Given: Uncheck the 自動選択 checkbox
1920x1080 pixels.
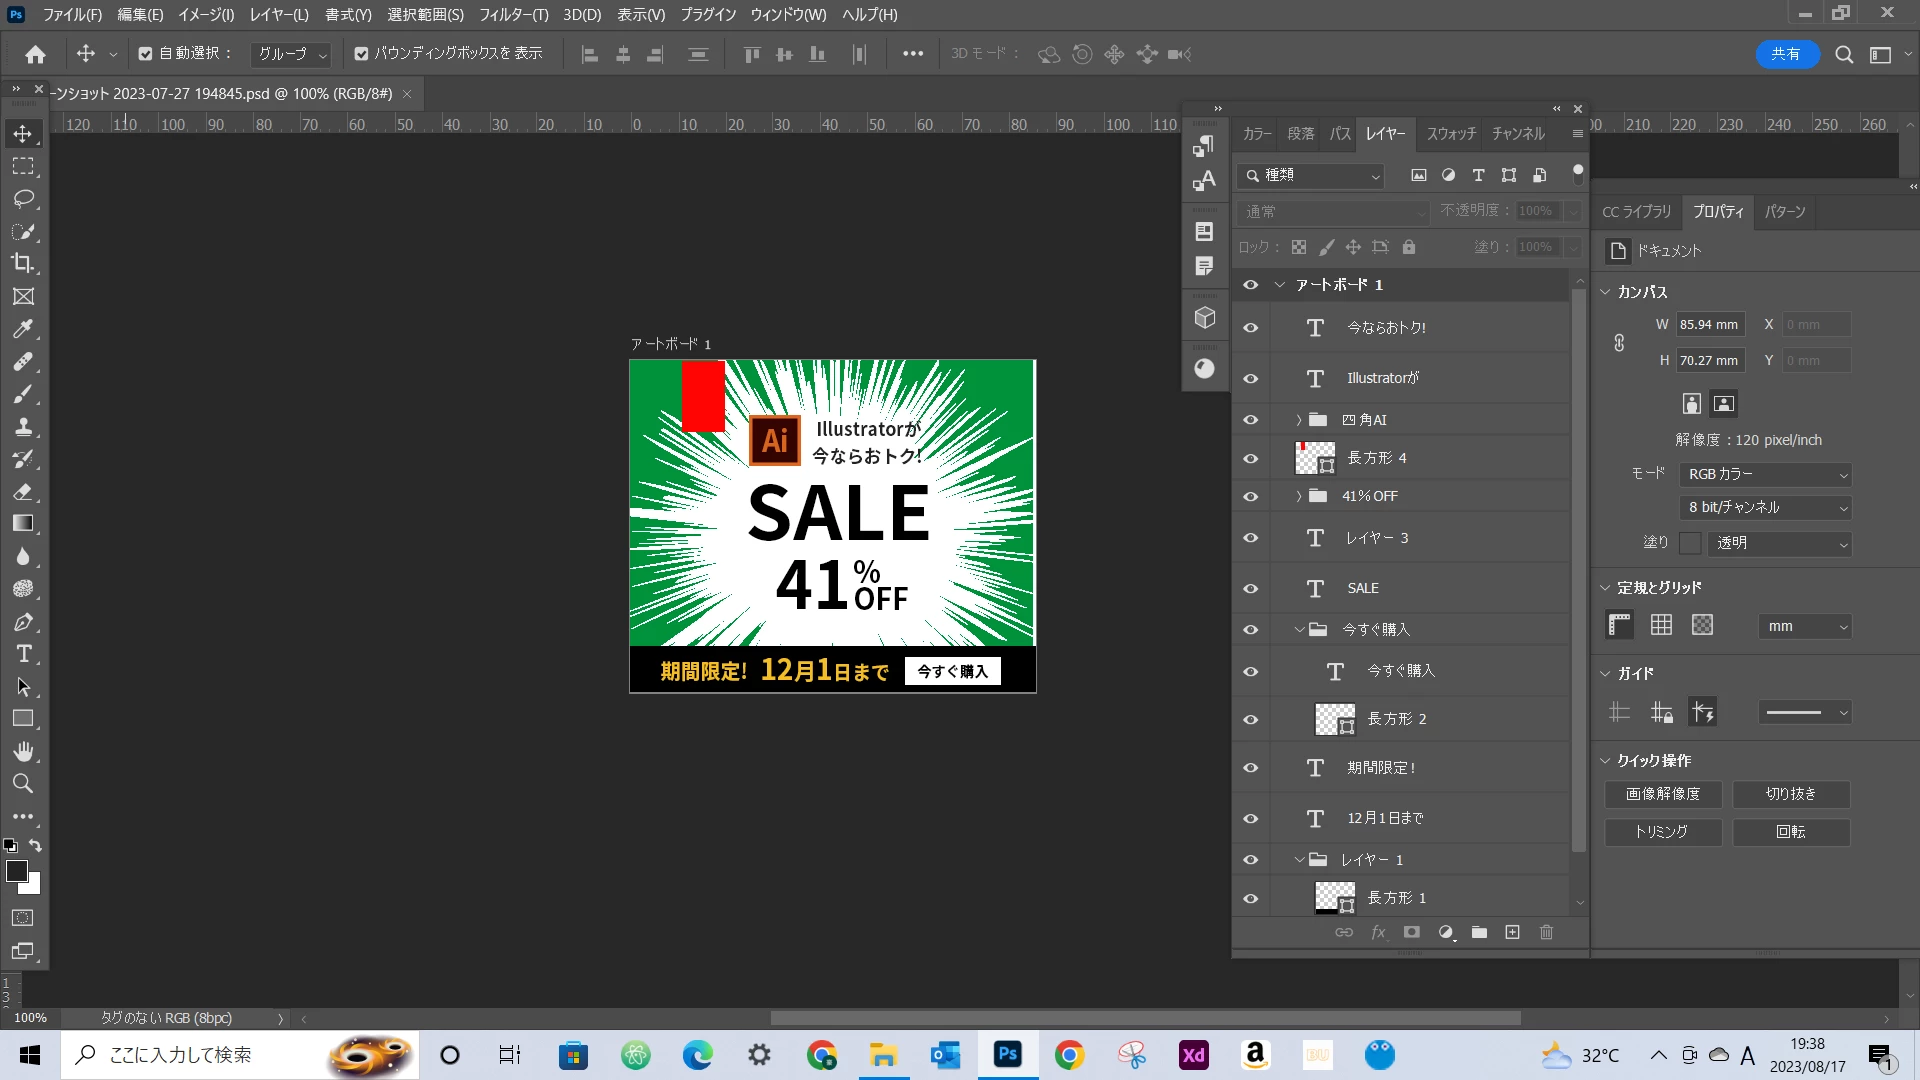Looking at the screenshot, I should [x=146, y=54].
